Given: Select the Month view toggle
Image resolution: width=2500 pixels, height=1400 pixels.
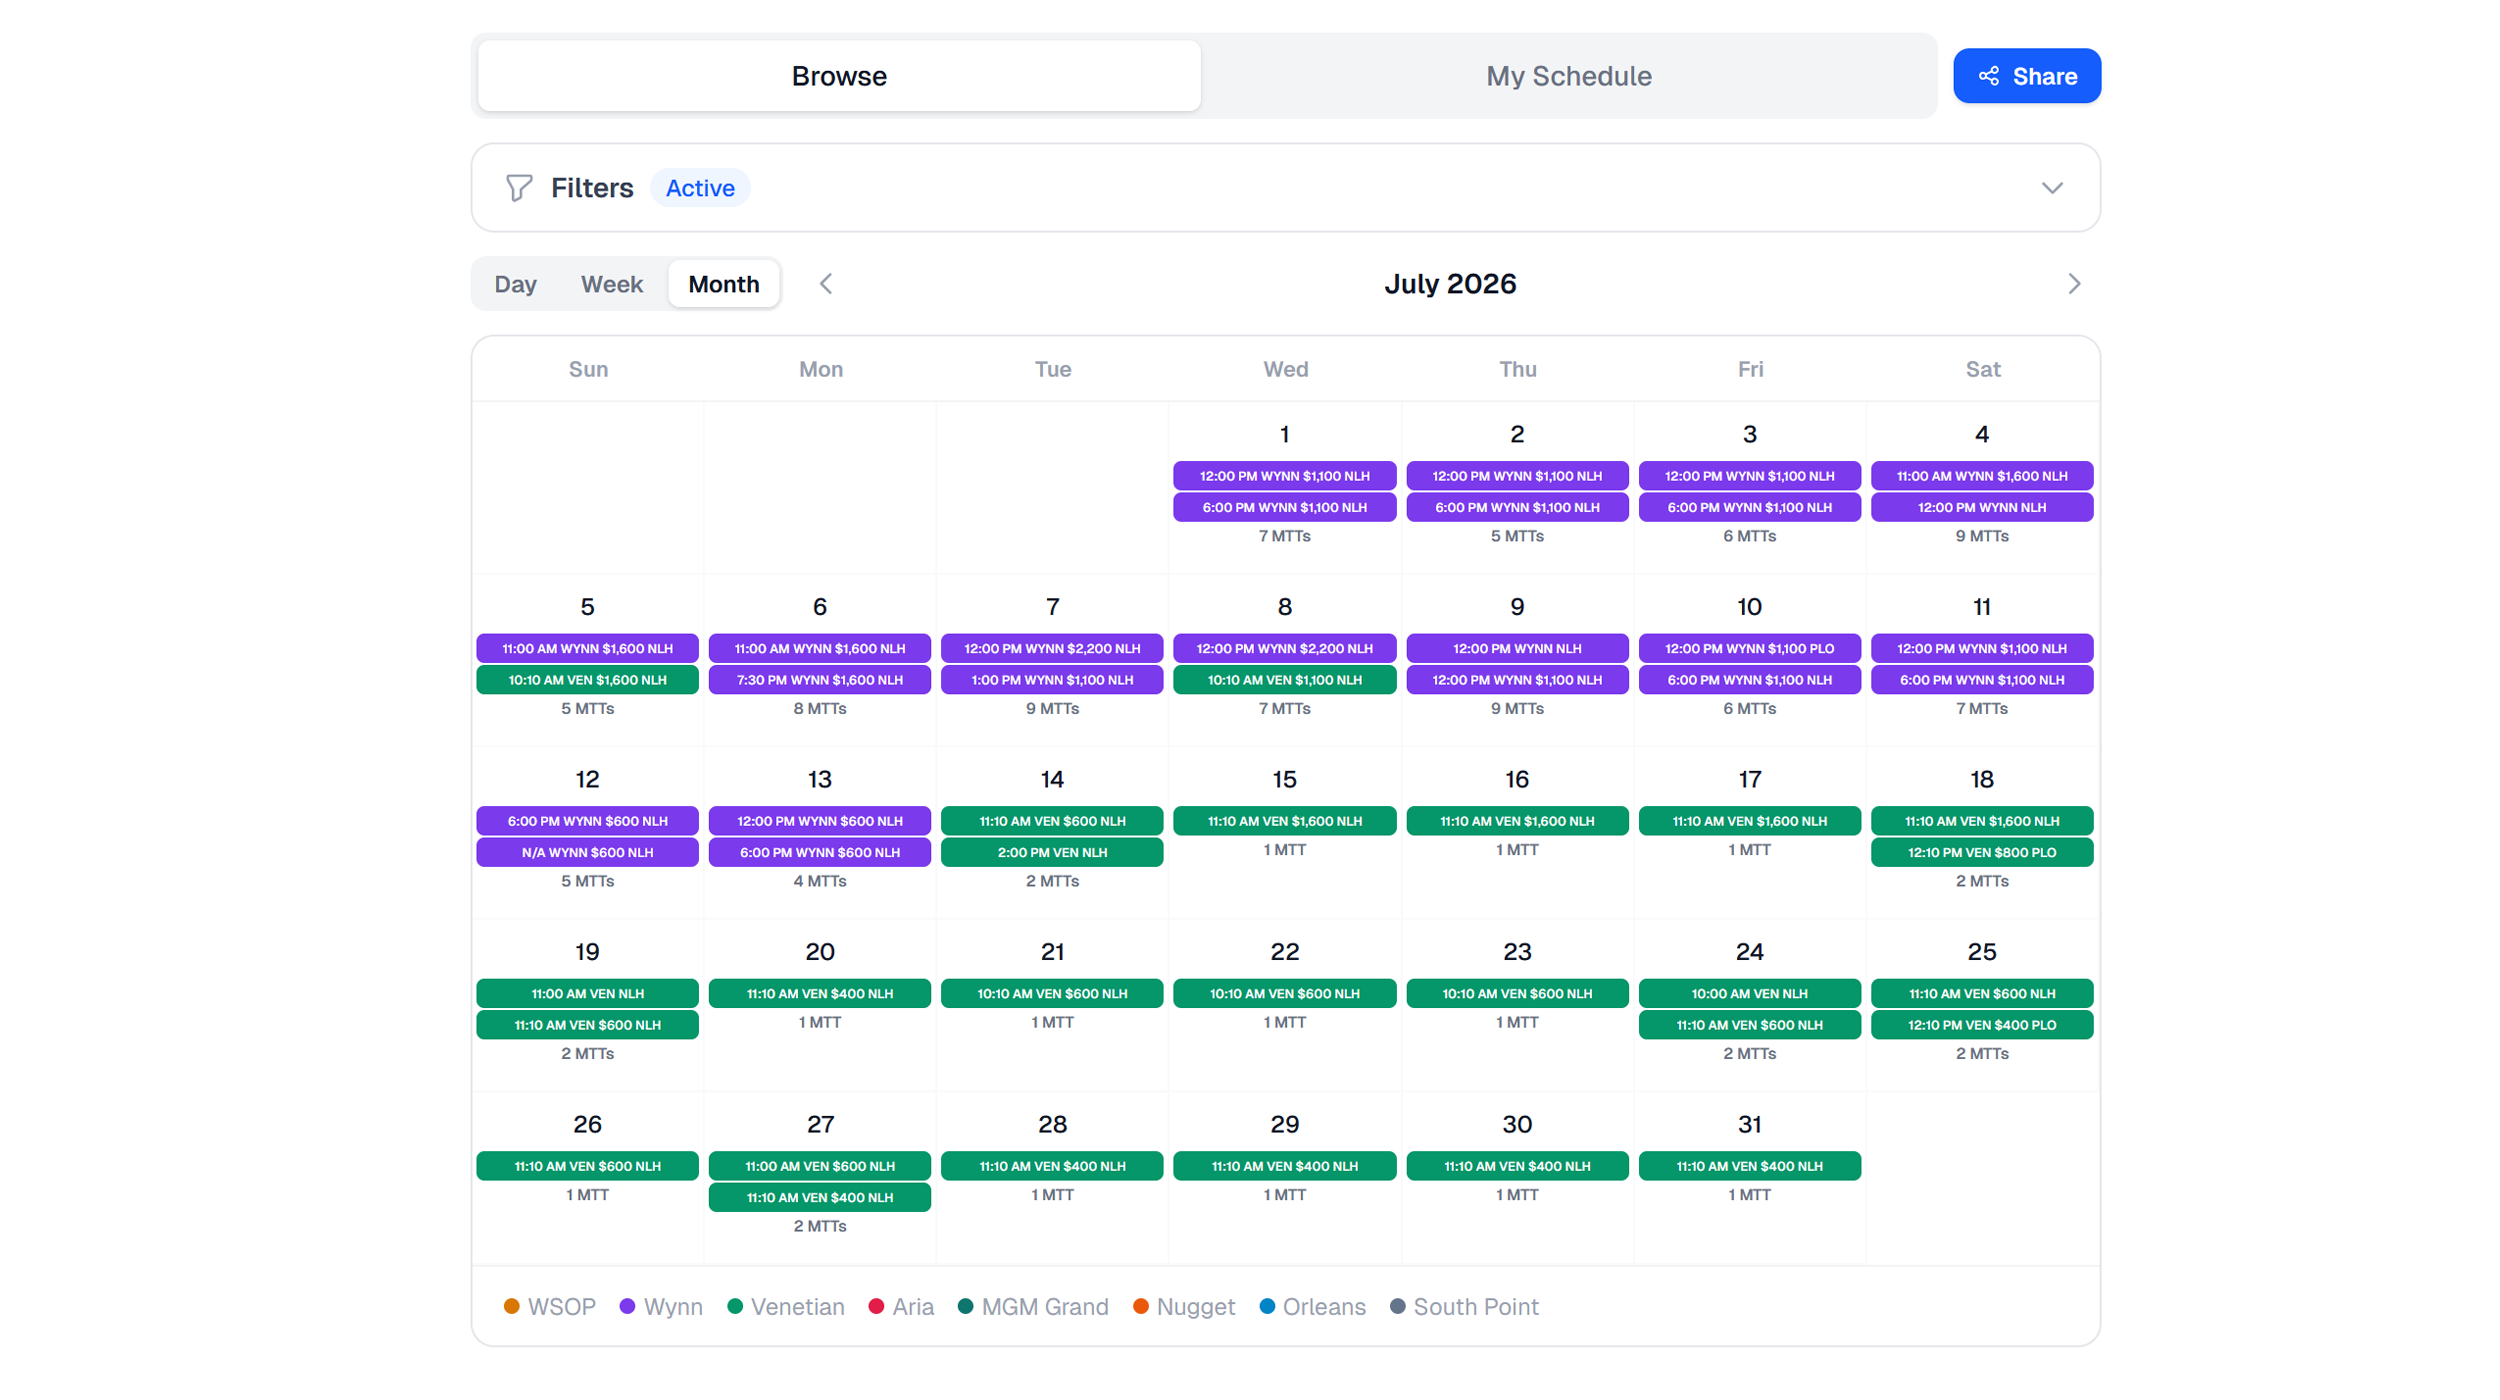Looking at the screenshot, I should [x=723, y=284].
